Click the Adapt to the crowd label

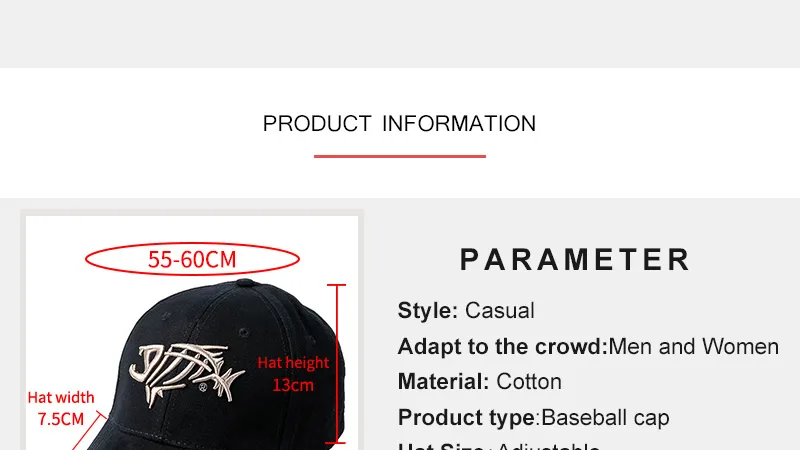point(503,346)
